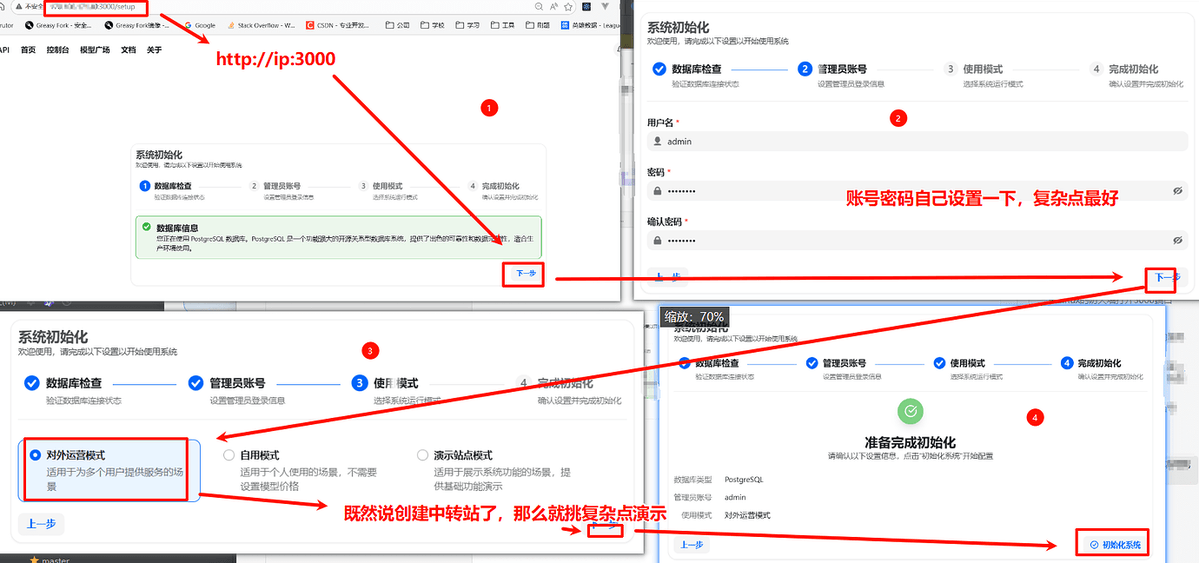Click the 确认密码 input field
The image size is (1199, 563).
(918, 240)
